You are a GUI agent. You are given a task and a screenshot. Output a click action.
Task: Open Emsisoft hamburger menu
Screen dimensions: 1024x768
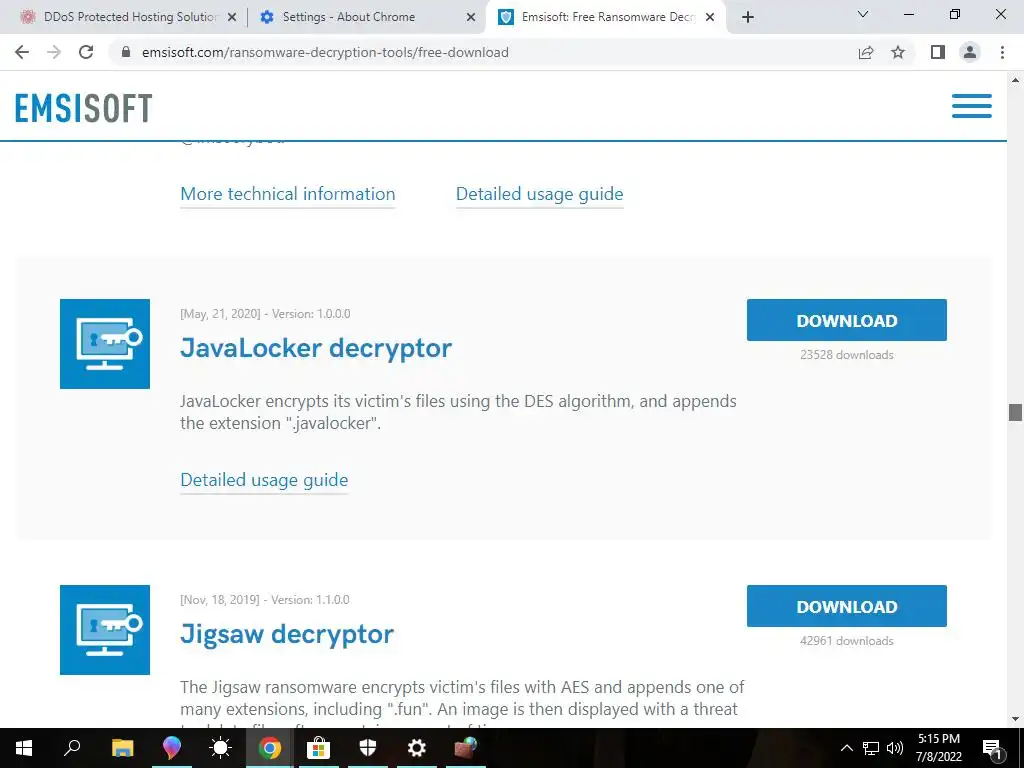pos(972,106)
